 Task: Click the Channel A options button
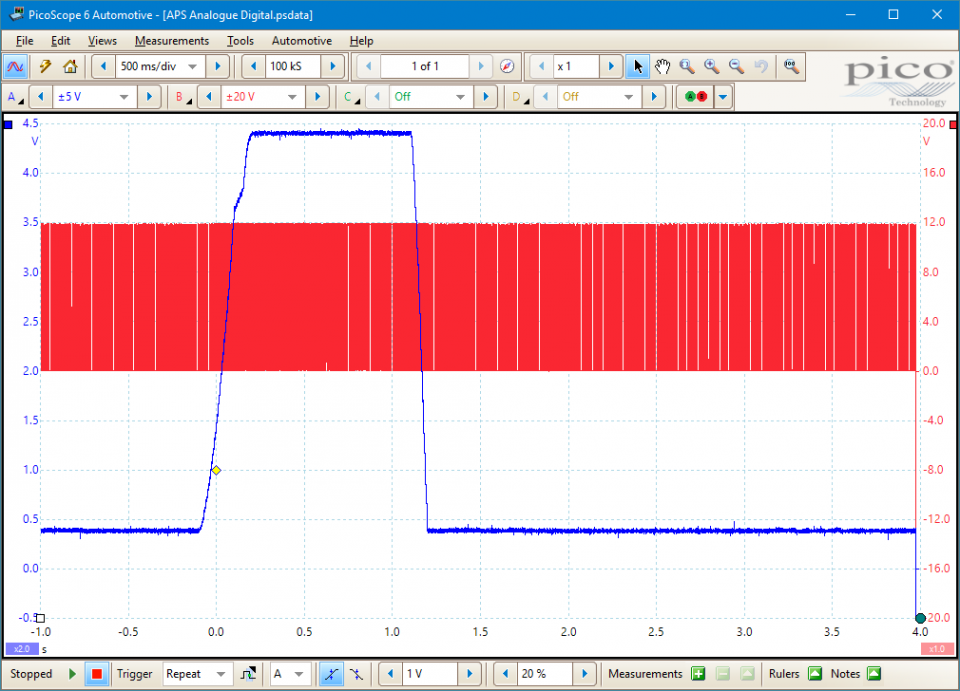(x=14, y=97)
